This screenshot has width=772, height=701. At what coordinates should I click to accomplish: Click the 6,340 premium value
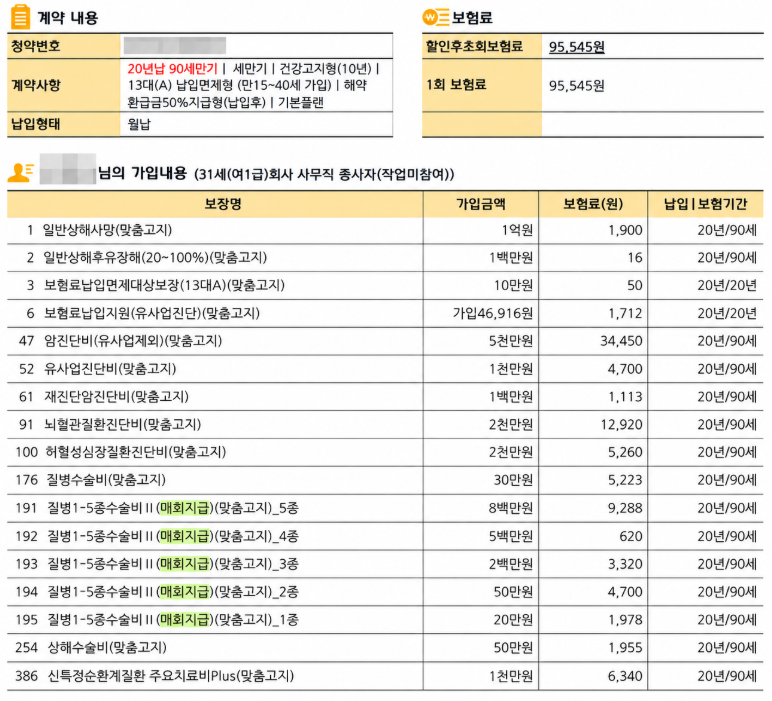click(625, 676)
